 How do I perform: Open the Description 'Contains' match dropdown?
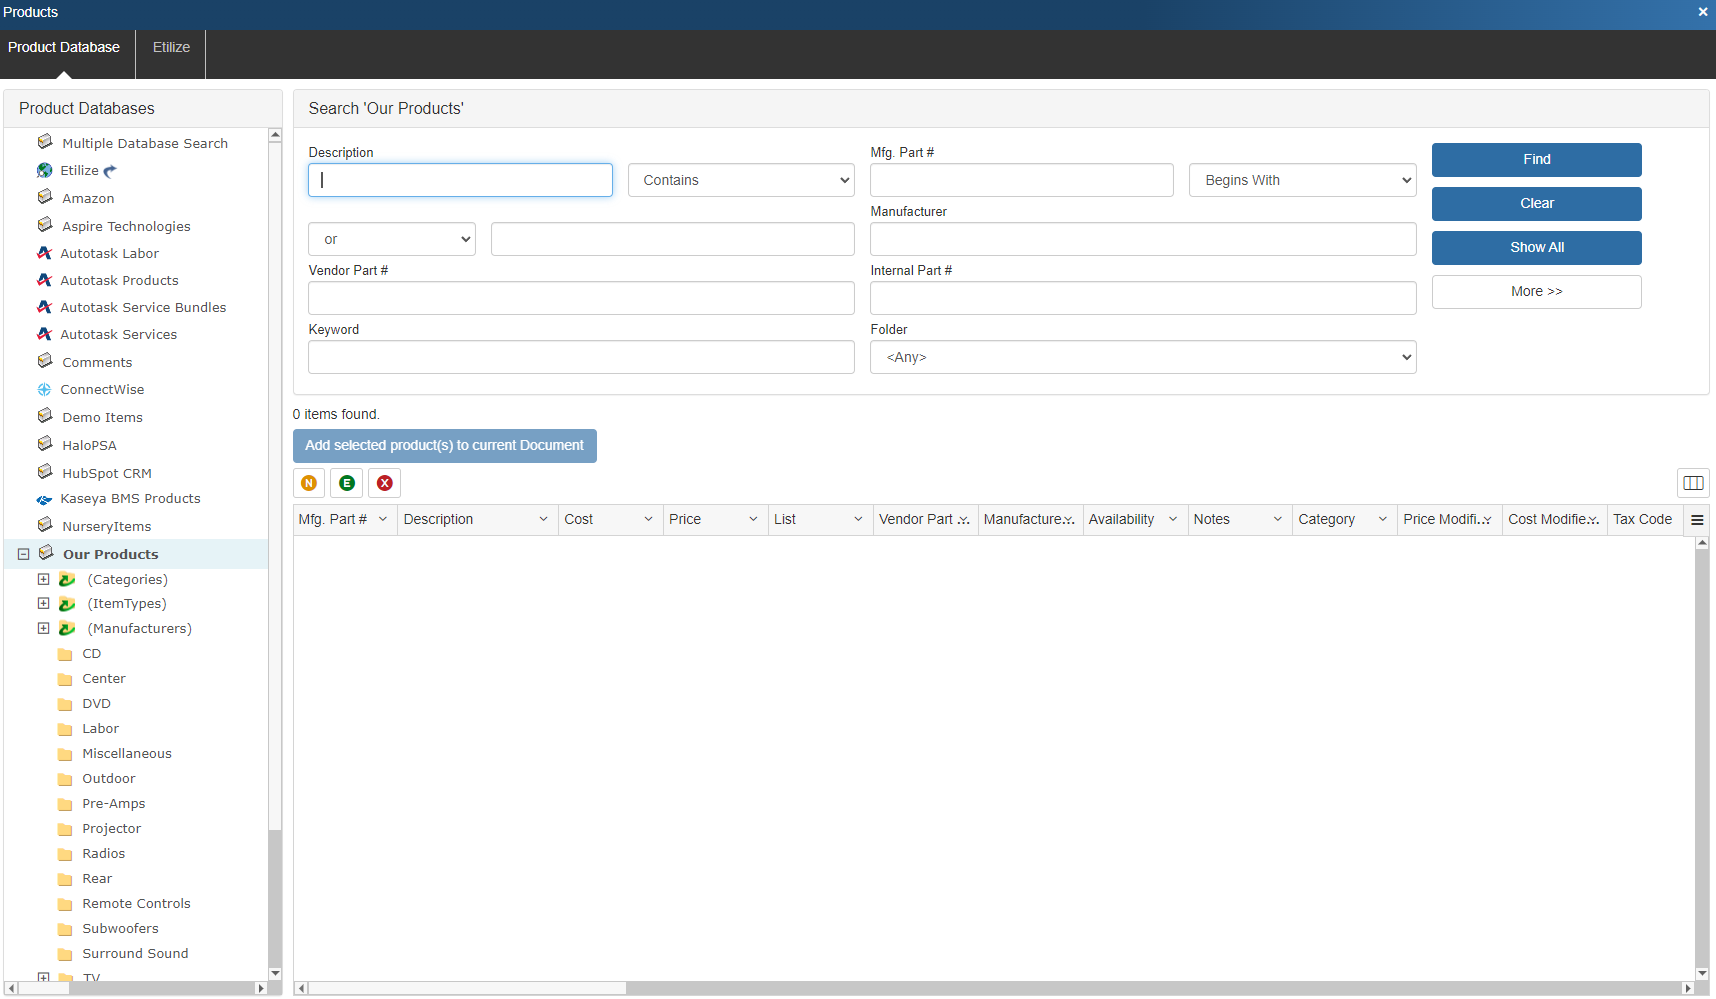[x=741, y=180]
